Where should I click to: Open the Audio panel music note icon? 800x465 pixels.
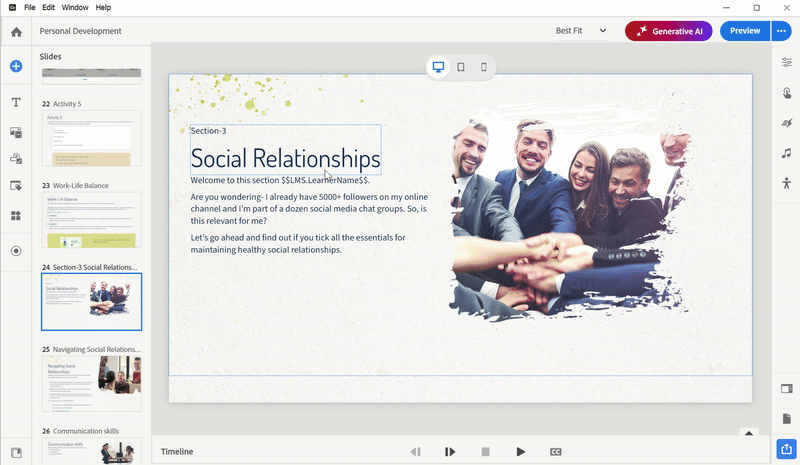pyautogui.click(x=786, y=153)
